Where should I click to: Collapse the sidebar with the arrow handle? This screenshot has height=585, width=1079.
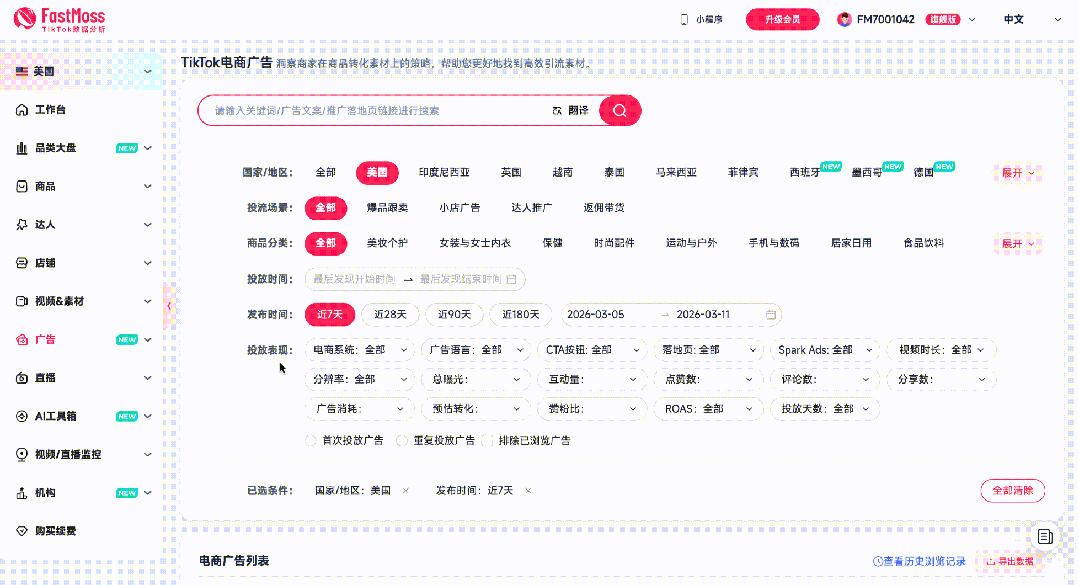(x=168, y=306)
